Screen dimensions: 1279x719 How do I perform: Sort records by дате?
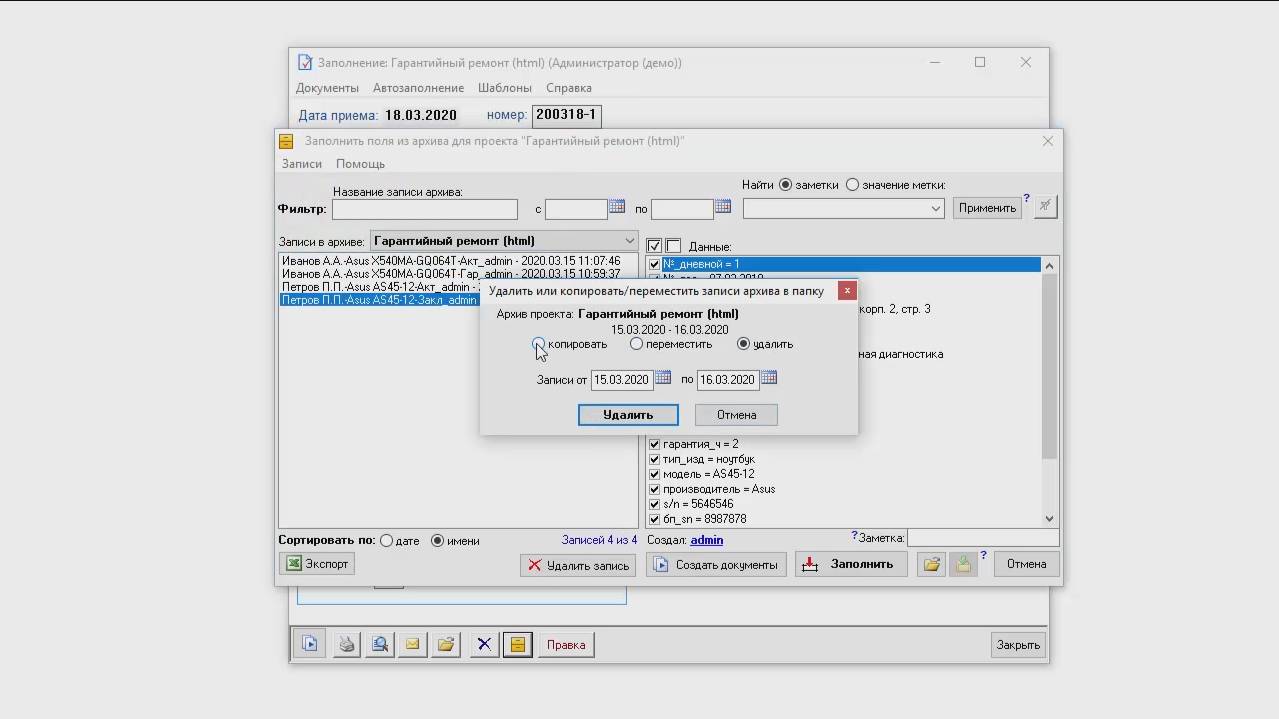coord(386,541)
